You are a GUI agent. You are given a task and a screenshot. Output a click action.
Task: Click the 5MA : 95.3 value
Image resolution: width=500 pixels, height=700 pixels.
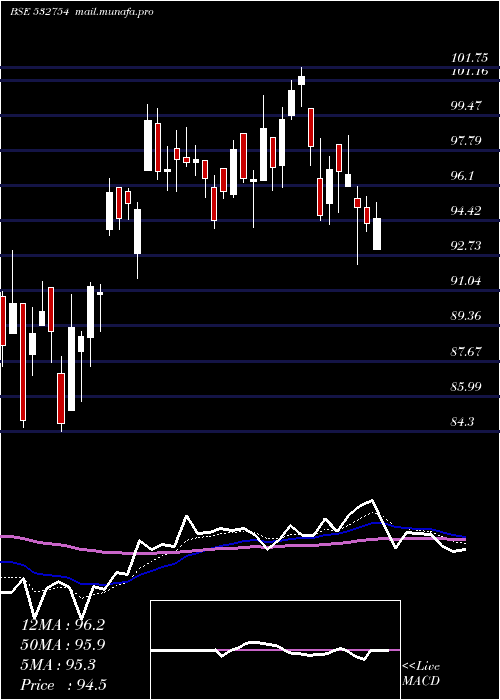pyautogui.click(x=58, y=665)
